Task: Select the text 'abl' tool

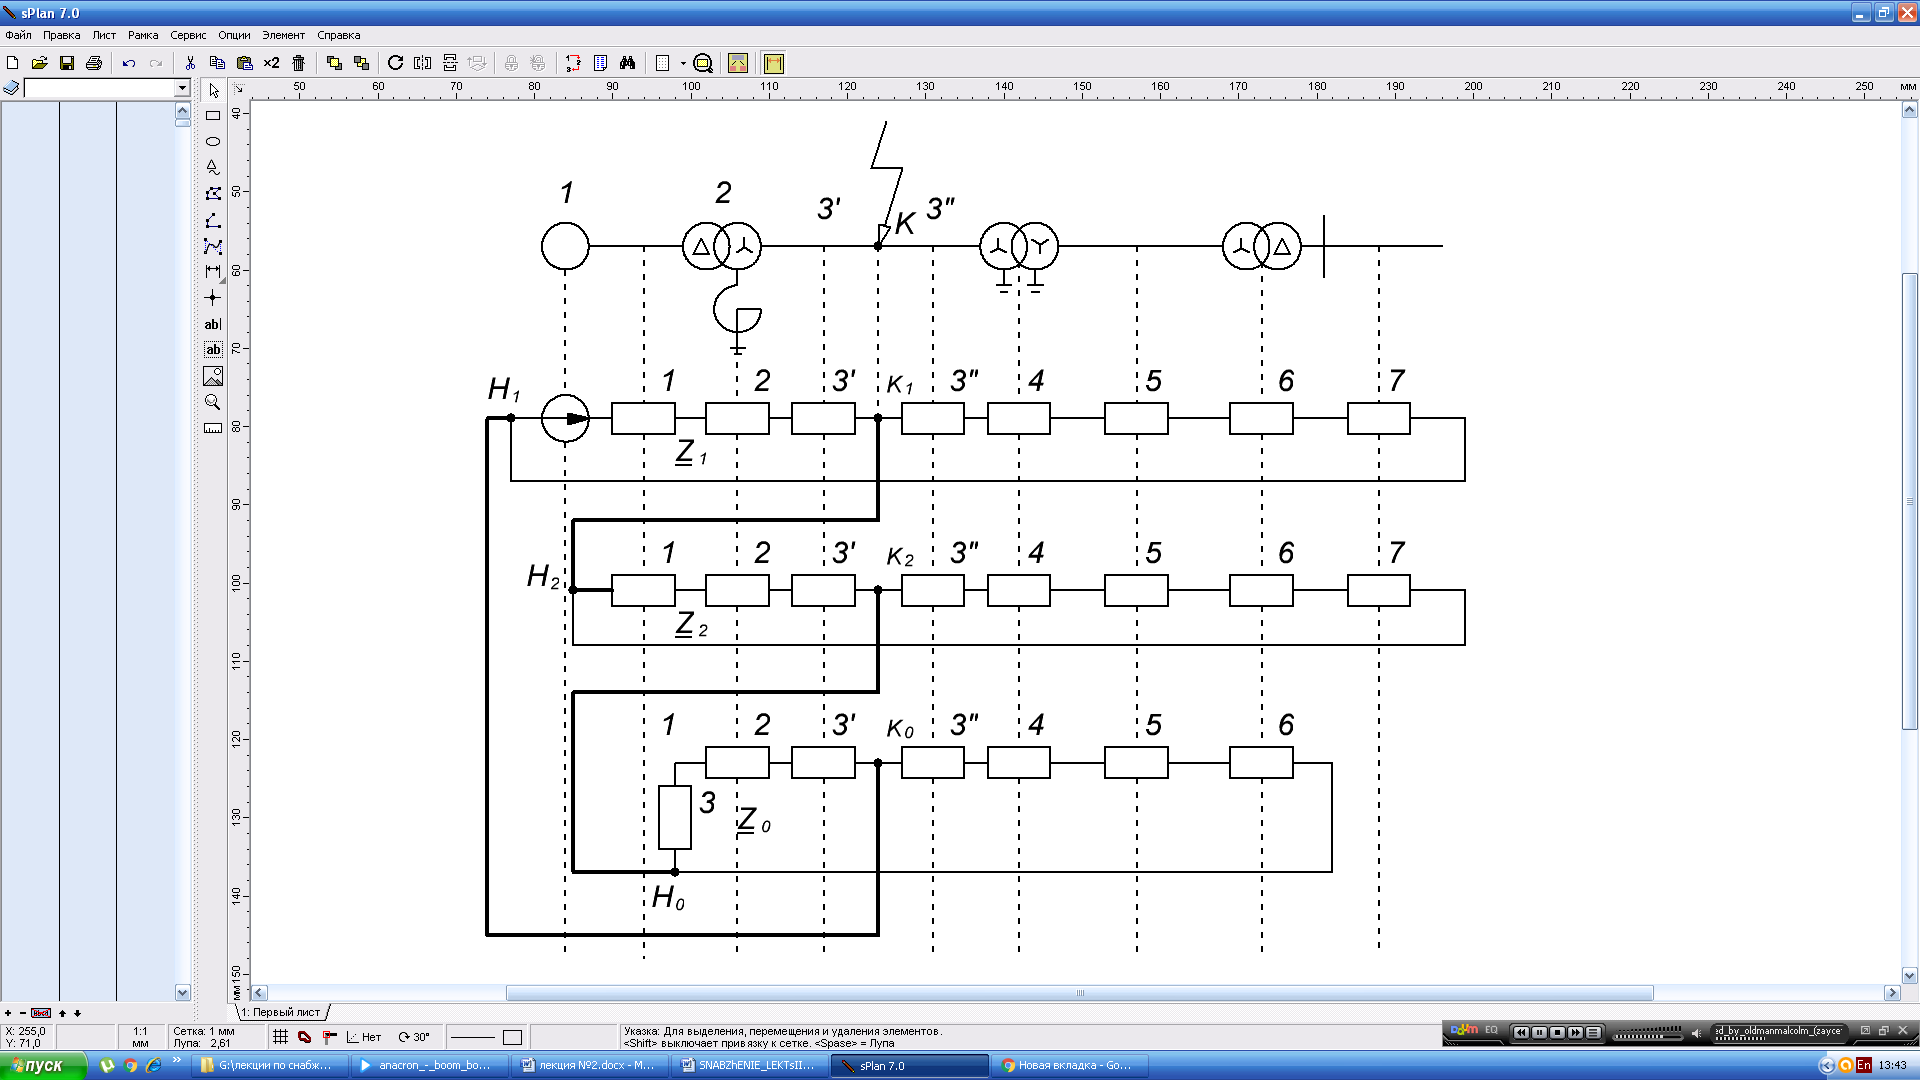Action: pyautogui.click(x=213, y=324)
